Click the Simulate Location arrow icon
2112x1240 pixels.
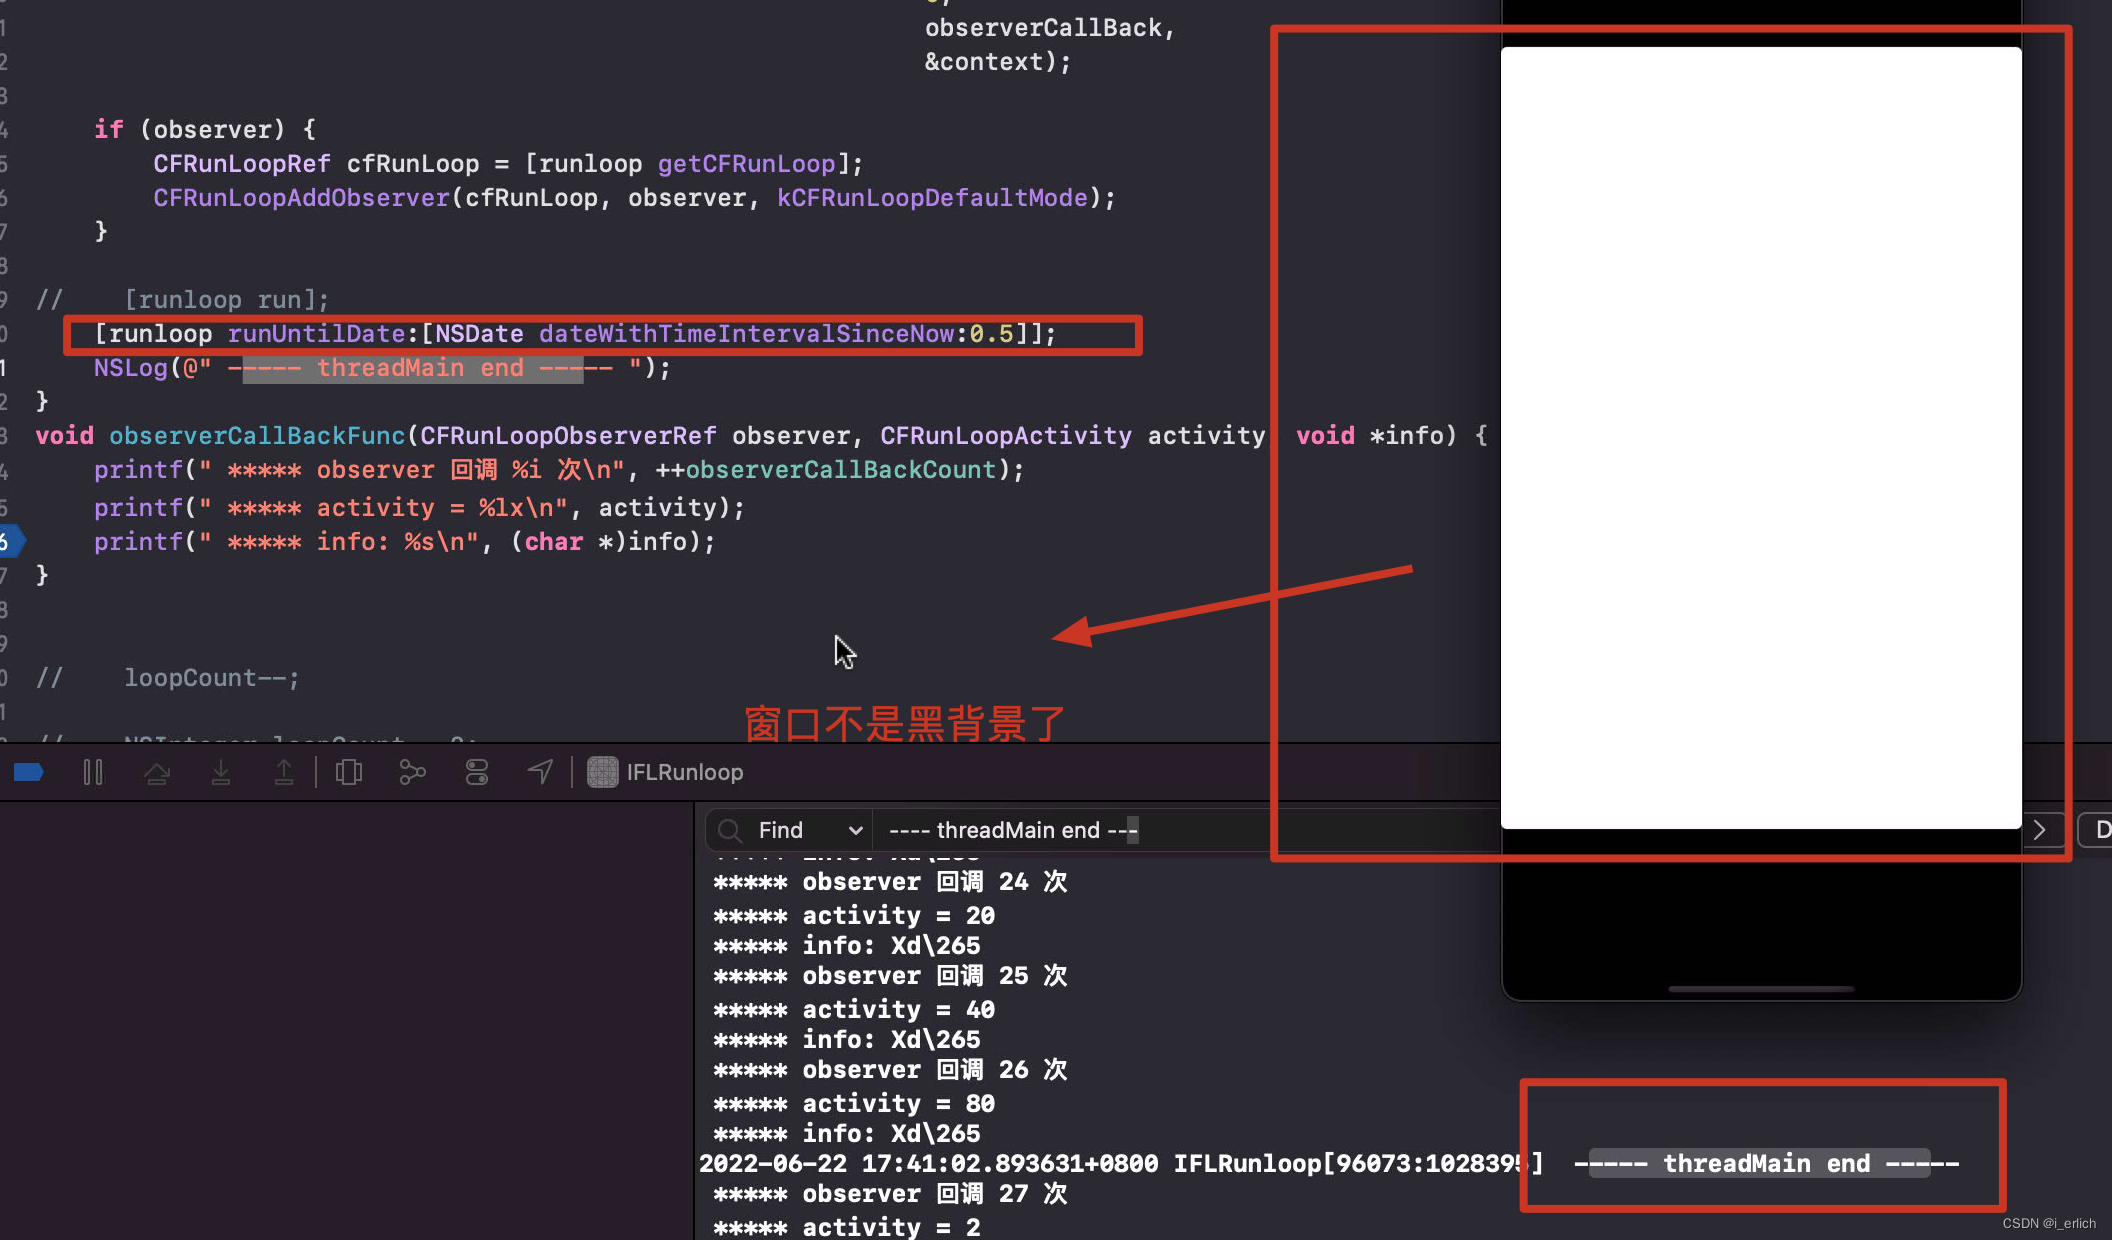tap(540, 772)
